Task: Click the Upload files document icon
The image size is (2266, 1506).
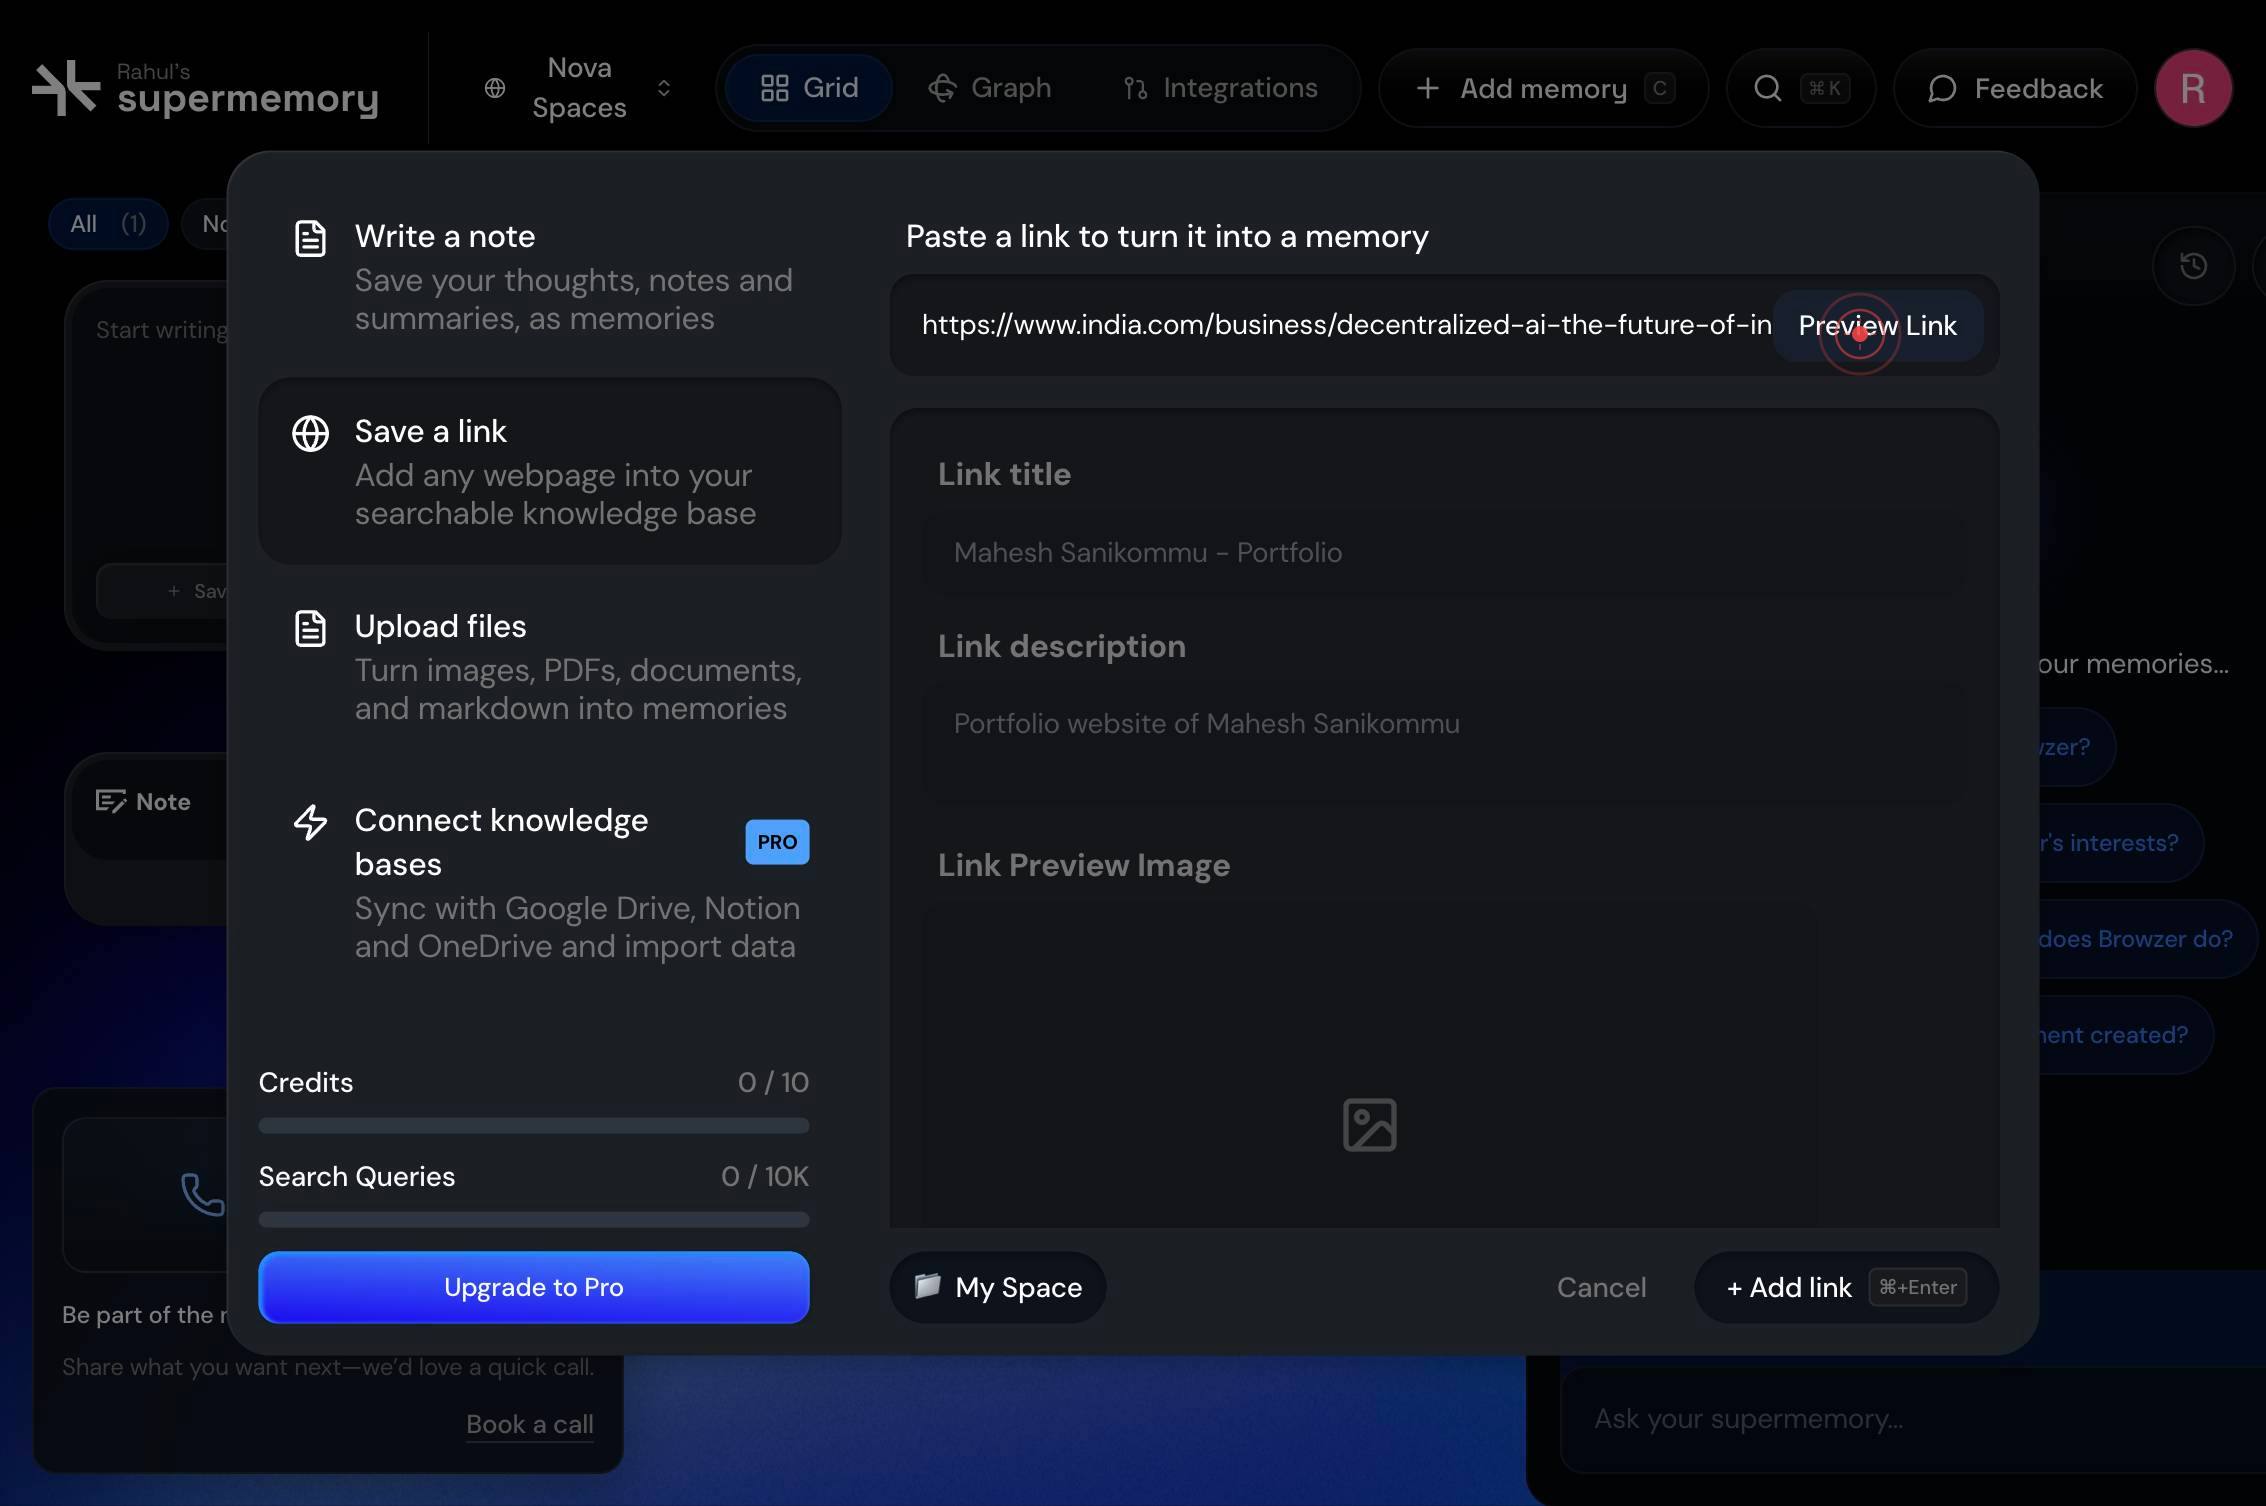Action: pos(310,628)
